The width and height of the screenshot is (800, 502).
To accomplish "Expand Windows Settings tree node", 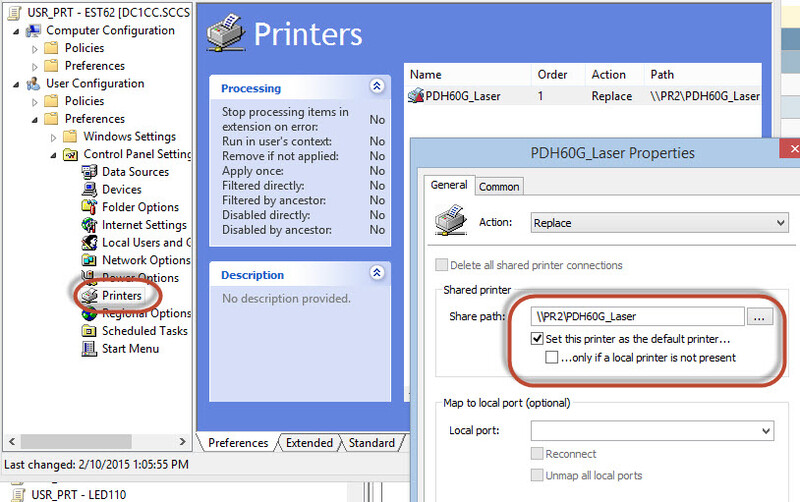I will 54,138.
